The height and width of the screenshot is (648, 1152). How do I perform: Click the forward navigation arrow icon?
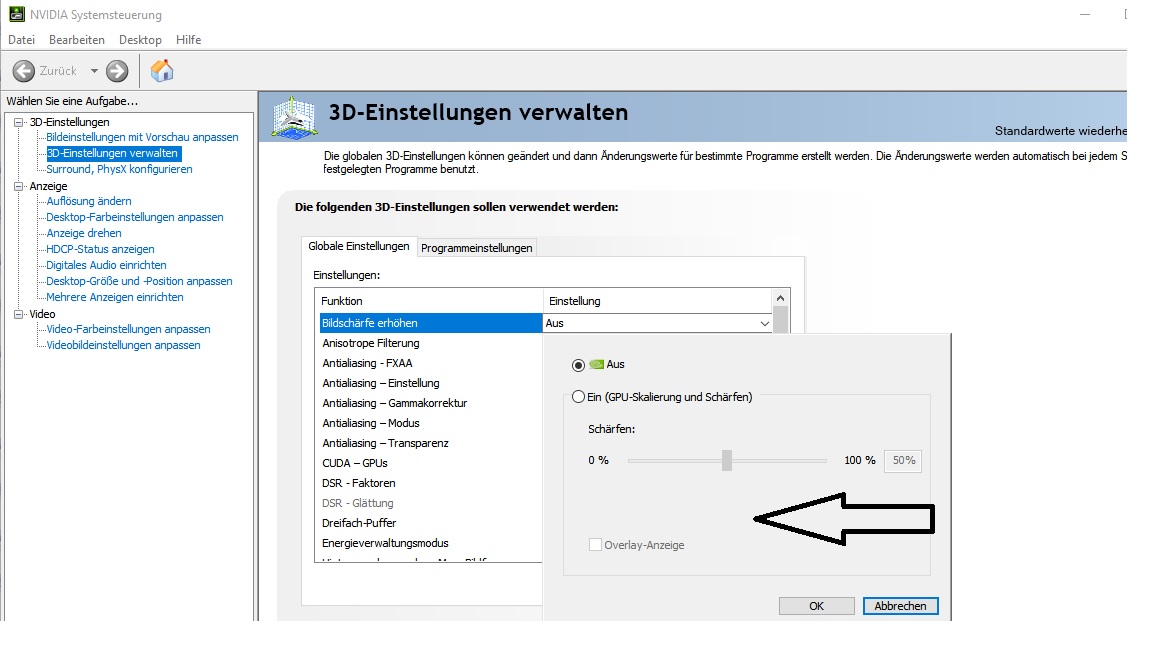[x=117, y=71]
